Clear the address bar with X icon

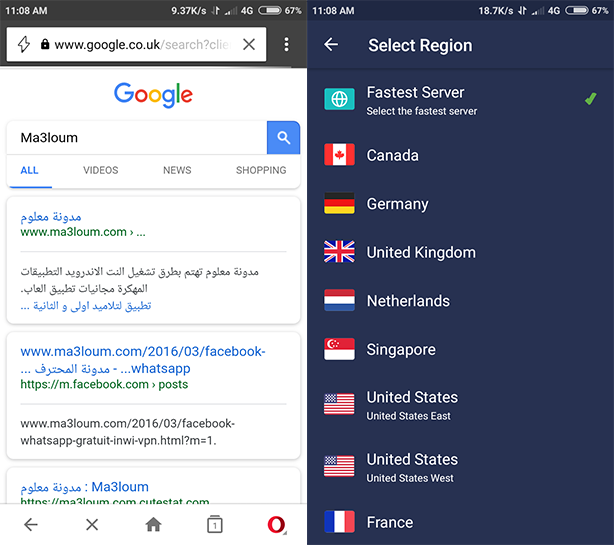click(x=249, y=44)
